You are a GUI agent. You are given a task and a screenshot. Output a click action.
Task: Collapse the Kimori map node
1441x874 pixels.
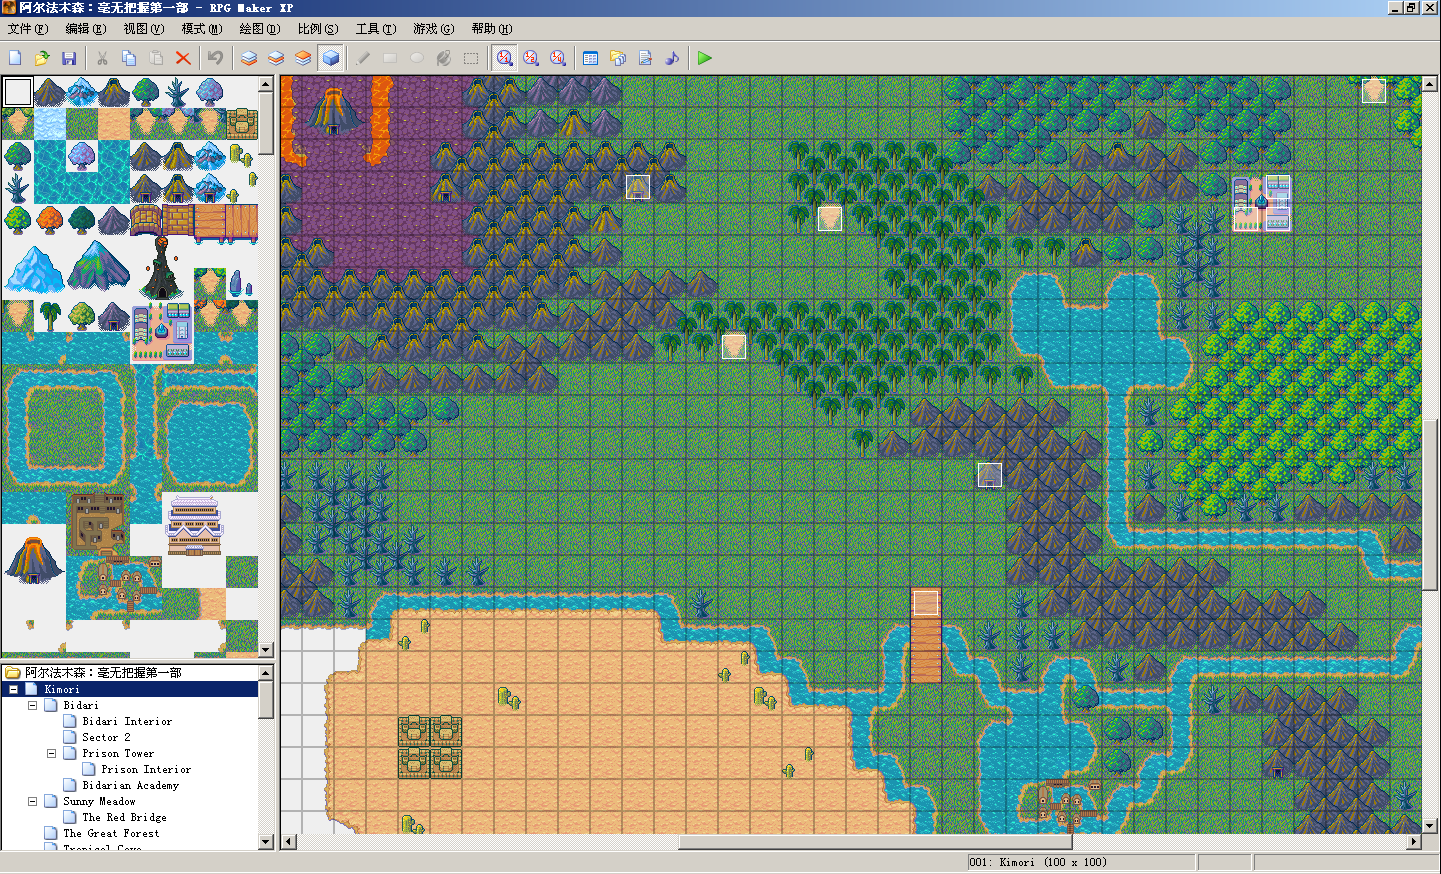pos(13,689)
